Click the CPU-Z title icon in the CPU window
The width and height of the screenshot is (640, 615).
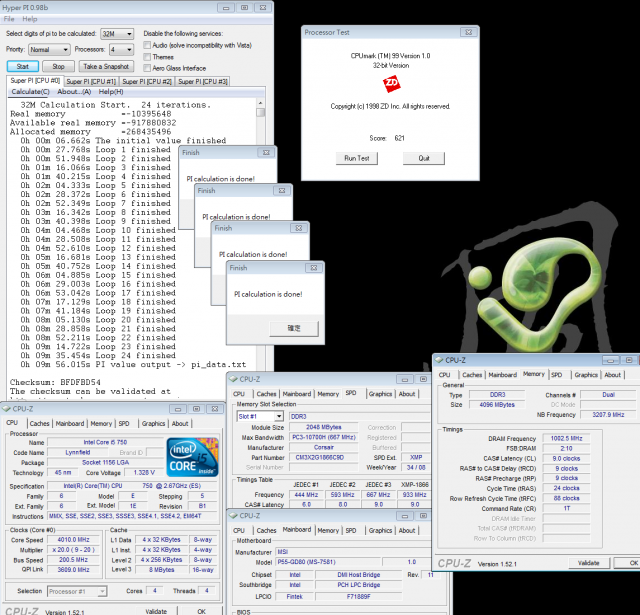pos(7,409)
